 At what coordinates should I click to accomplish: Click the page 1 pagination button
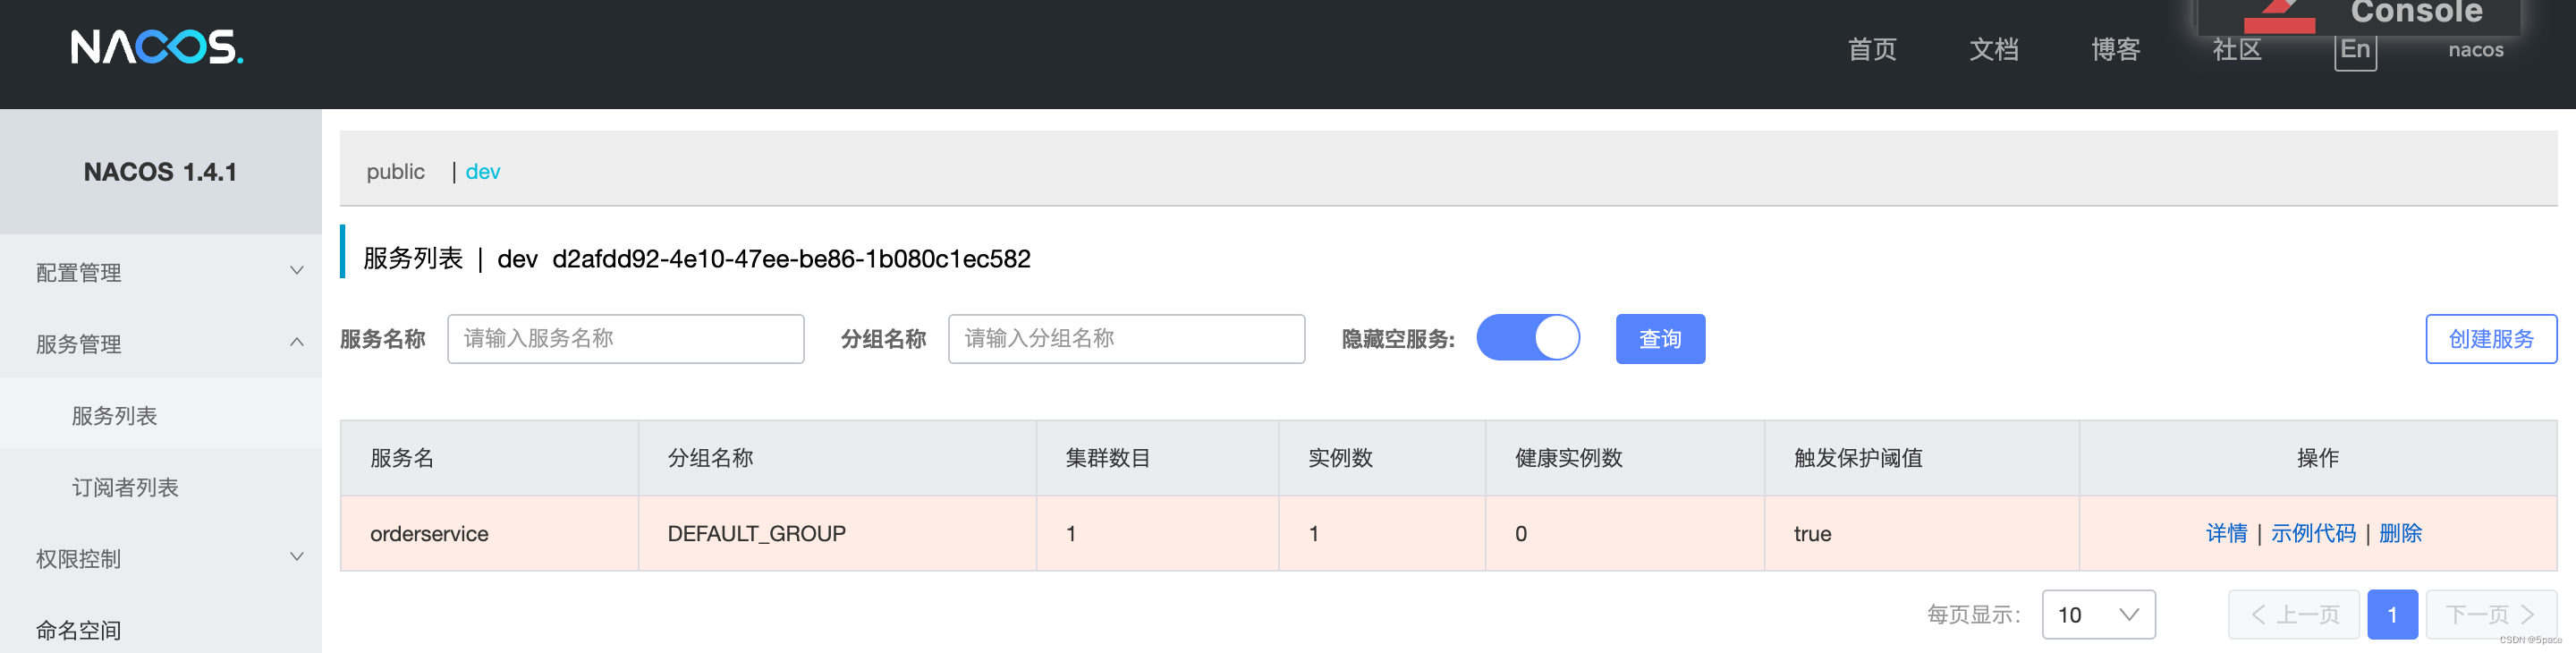2392,614
